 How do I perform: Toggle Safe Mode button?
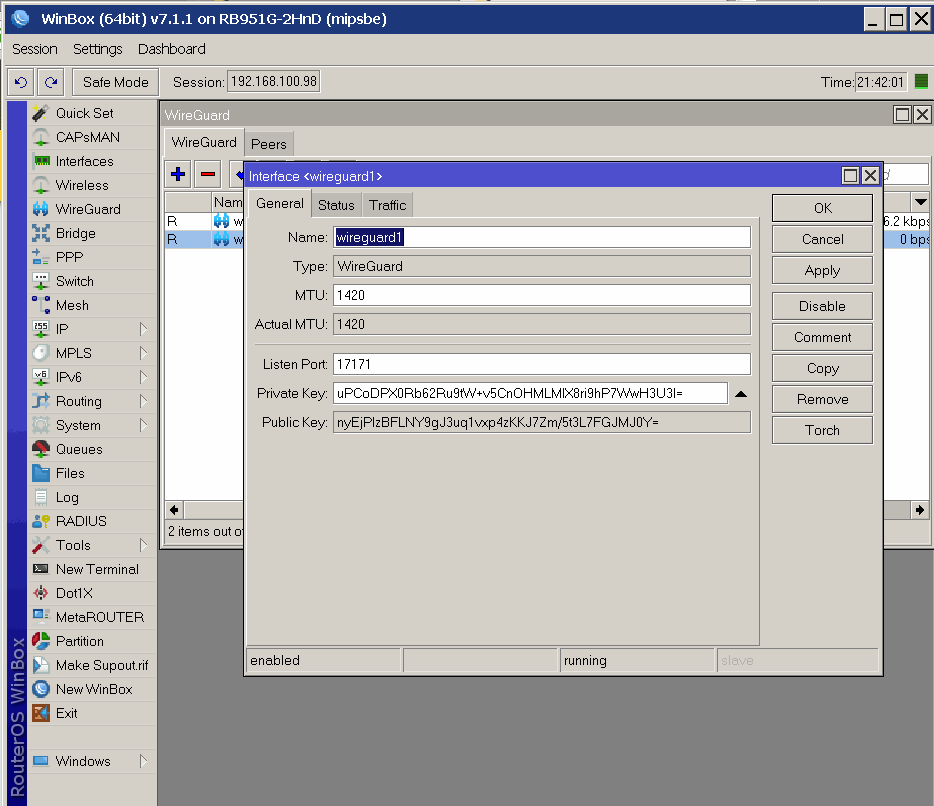pos(116,82)
